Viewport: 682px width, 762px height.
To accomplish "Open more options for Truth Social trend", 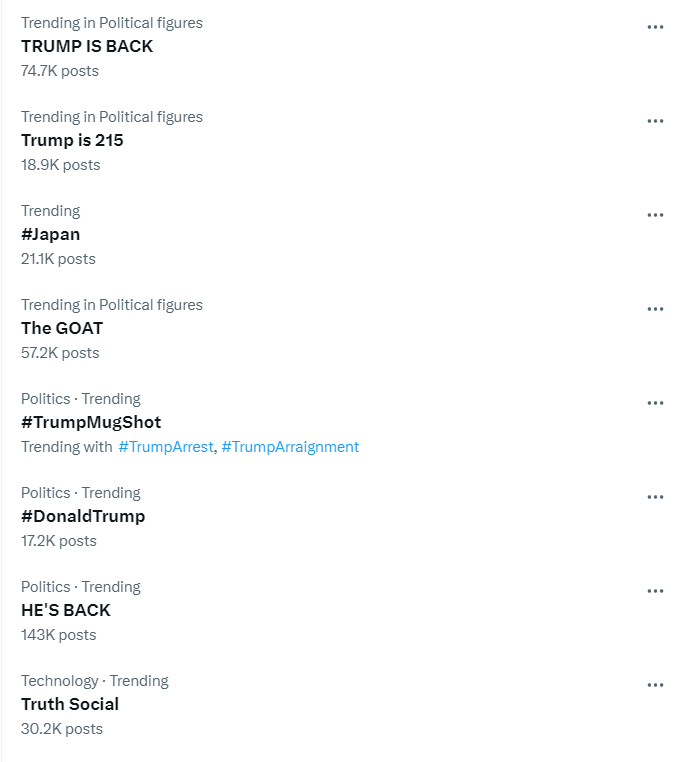I will pyautogui.click(x=655, y=685).
